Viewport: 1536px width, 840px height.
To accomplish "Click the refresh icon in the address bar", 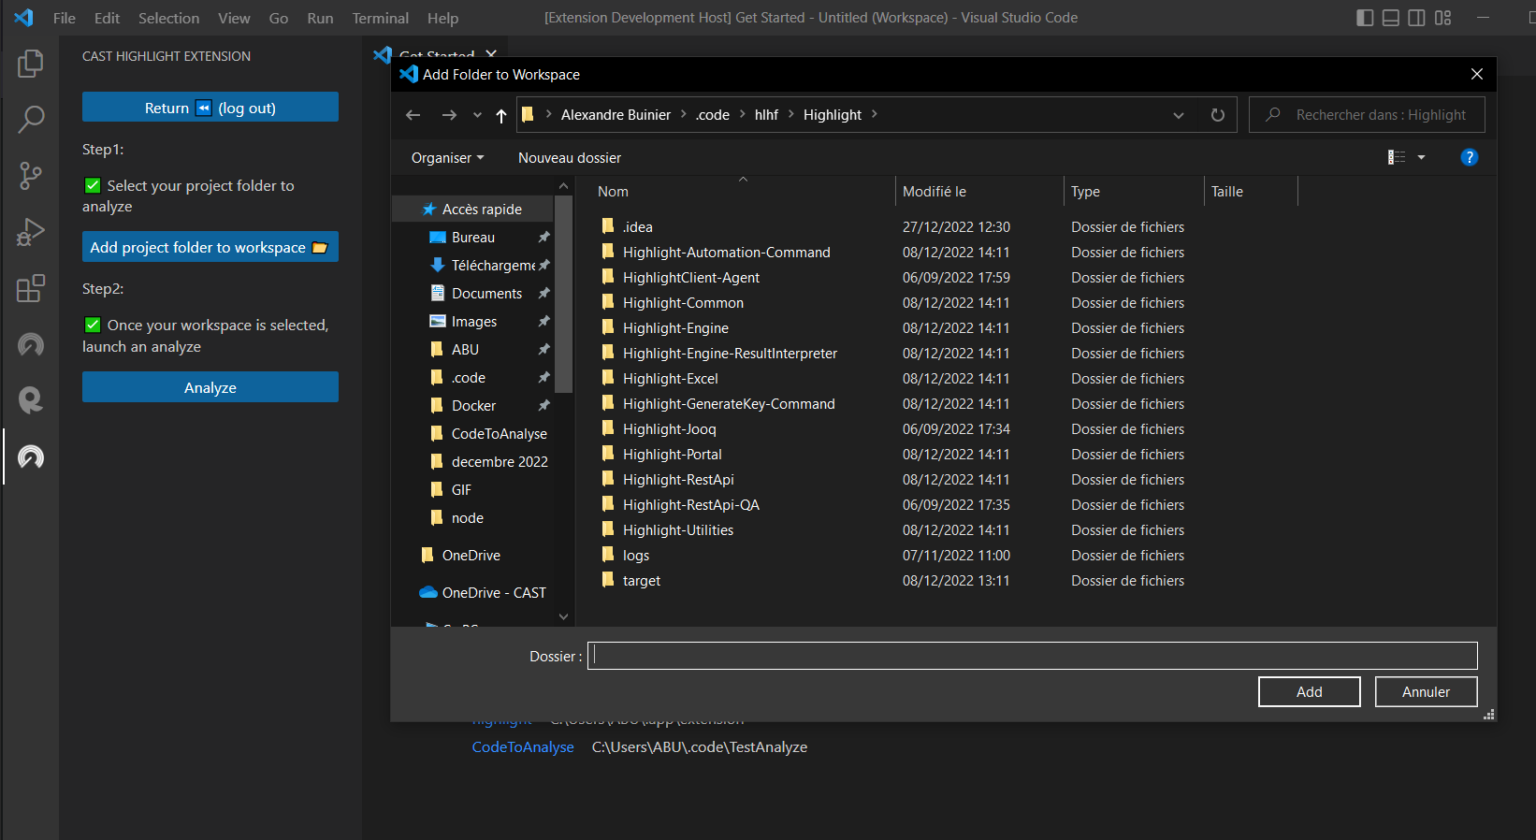I will (x=1218, y=114).
